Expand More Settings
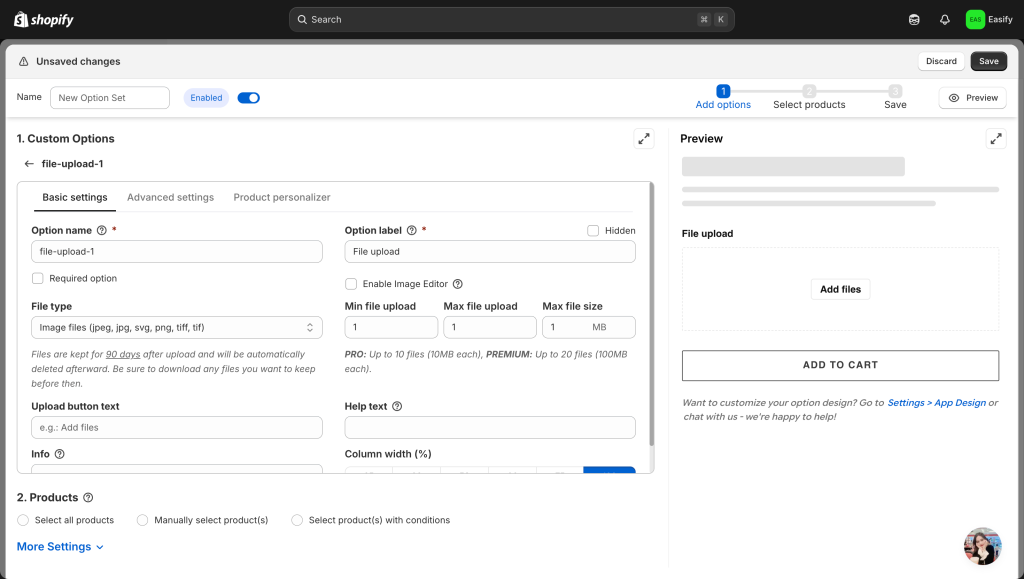 point(60,547)
